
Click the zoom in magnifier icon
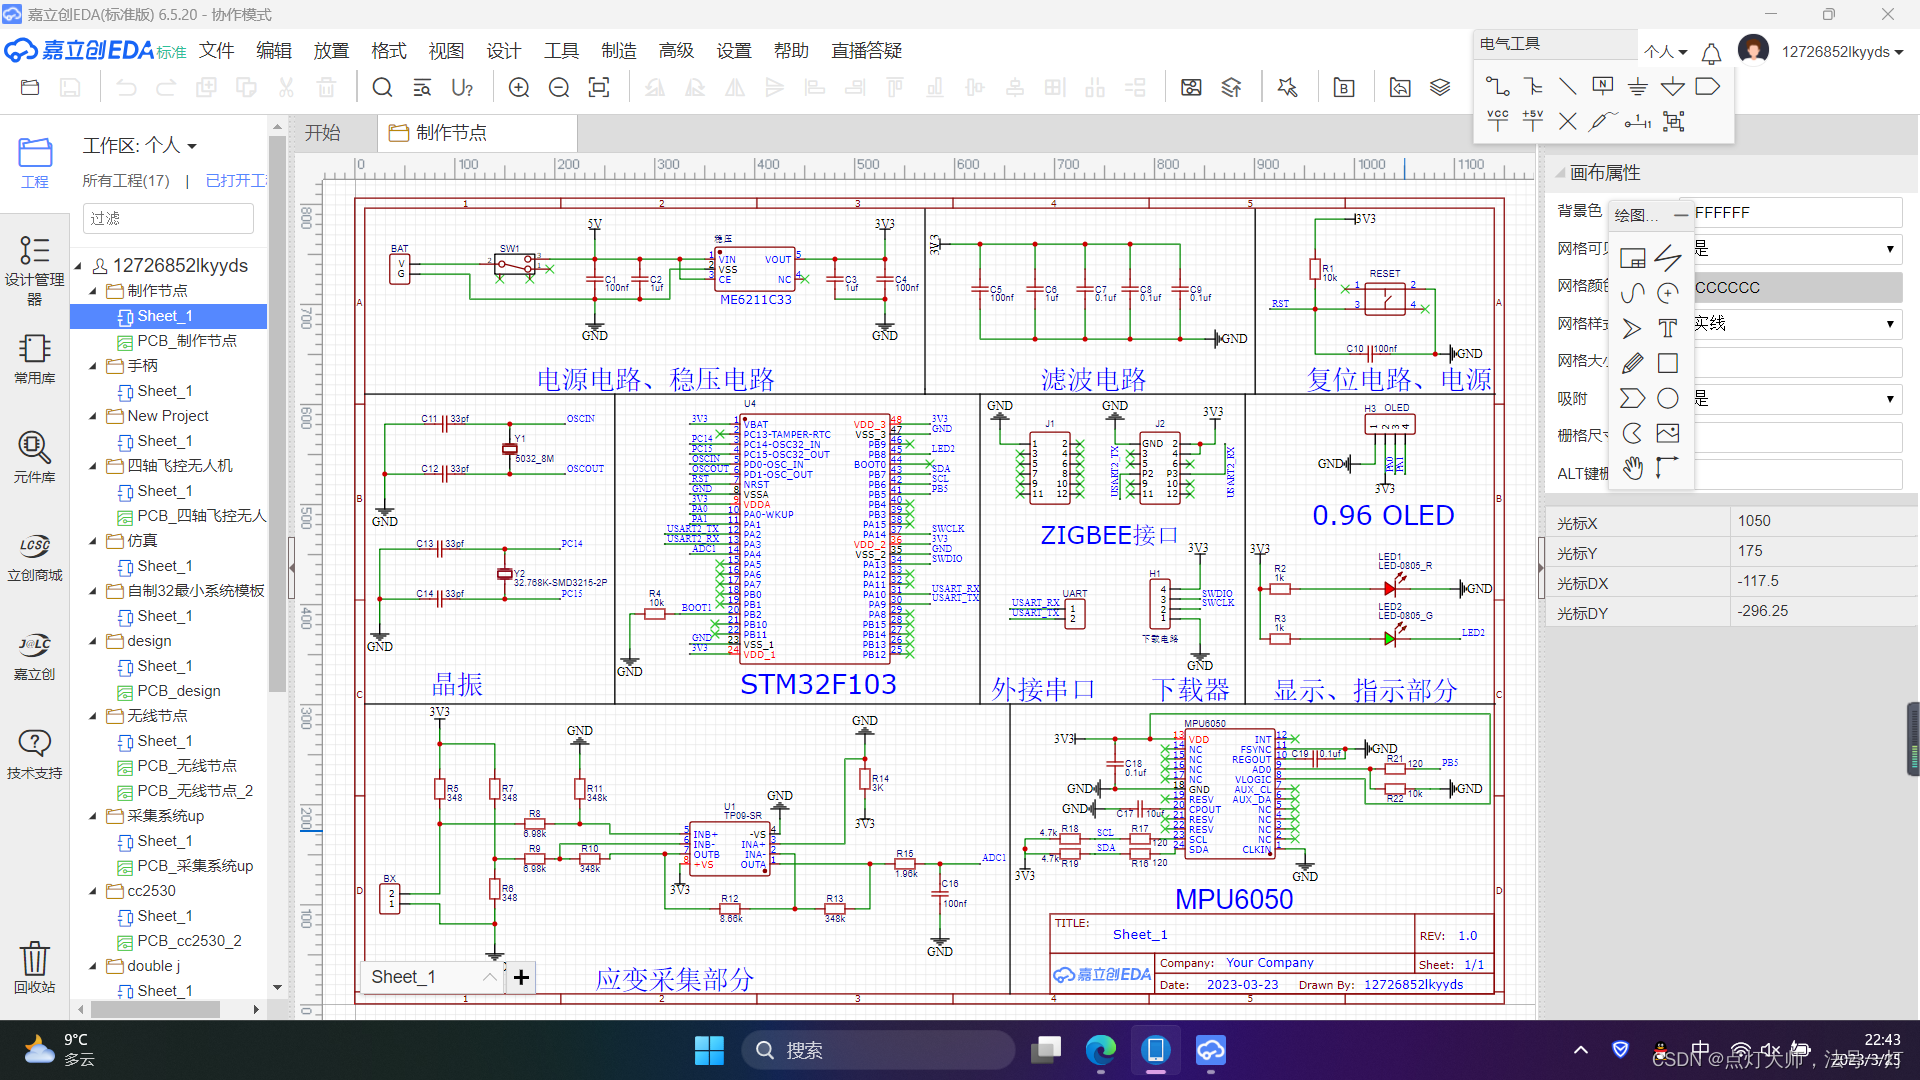click(519, 88)
